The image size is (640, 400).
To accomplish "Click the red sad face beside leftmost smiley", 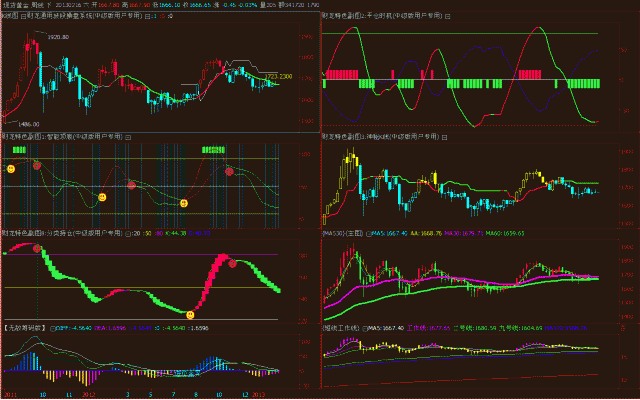I will pos(37,165).
